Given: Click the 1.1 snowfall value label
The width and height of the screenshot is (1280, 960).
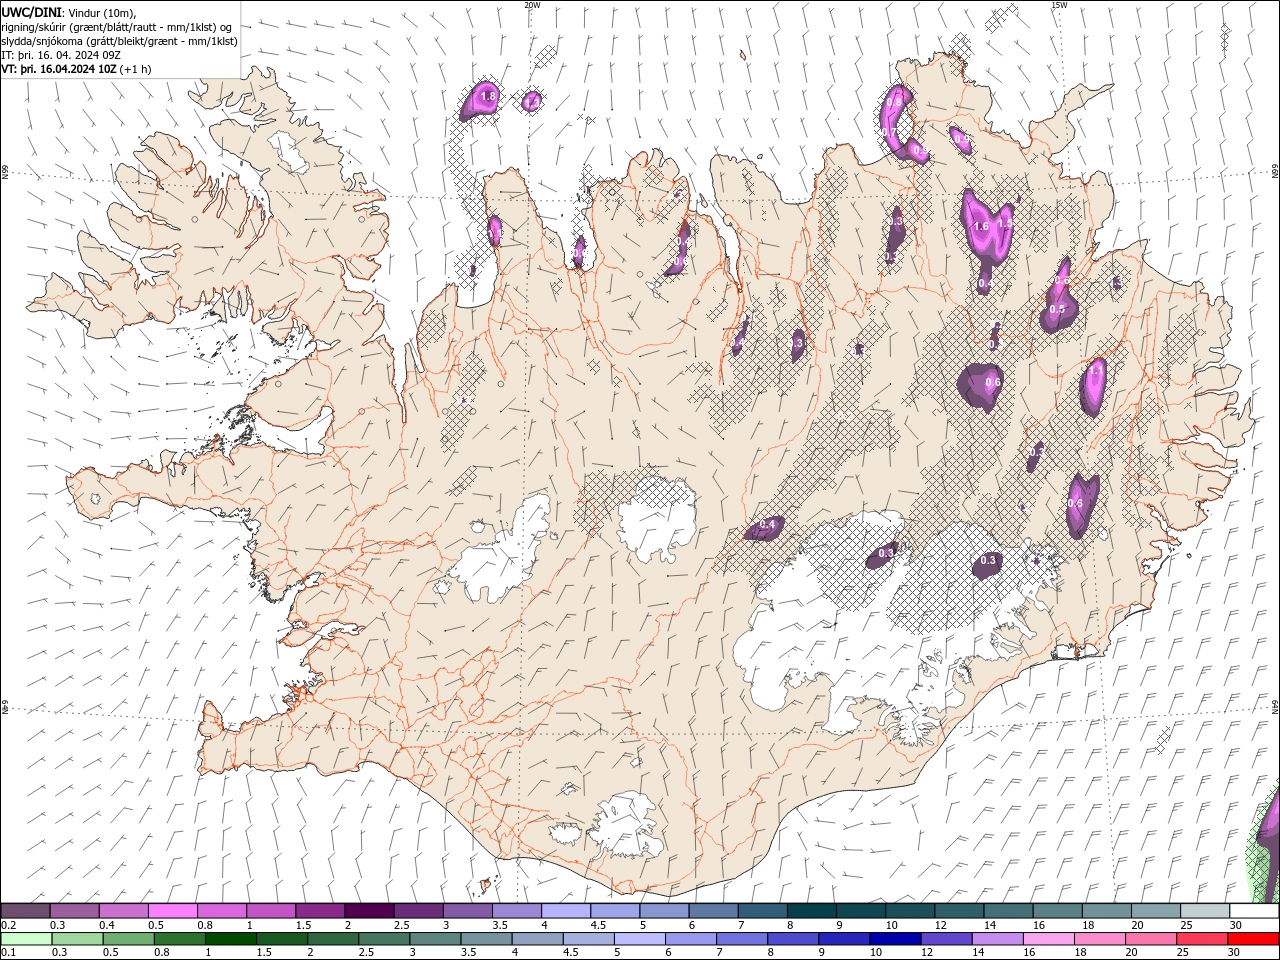Looking at the screenshot, I should point(1096,371).
